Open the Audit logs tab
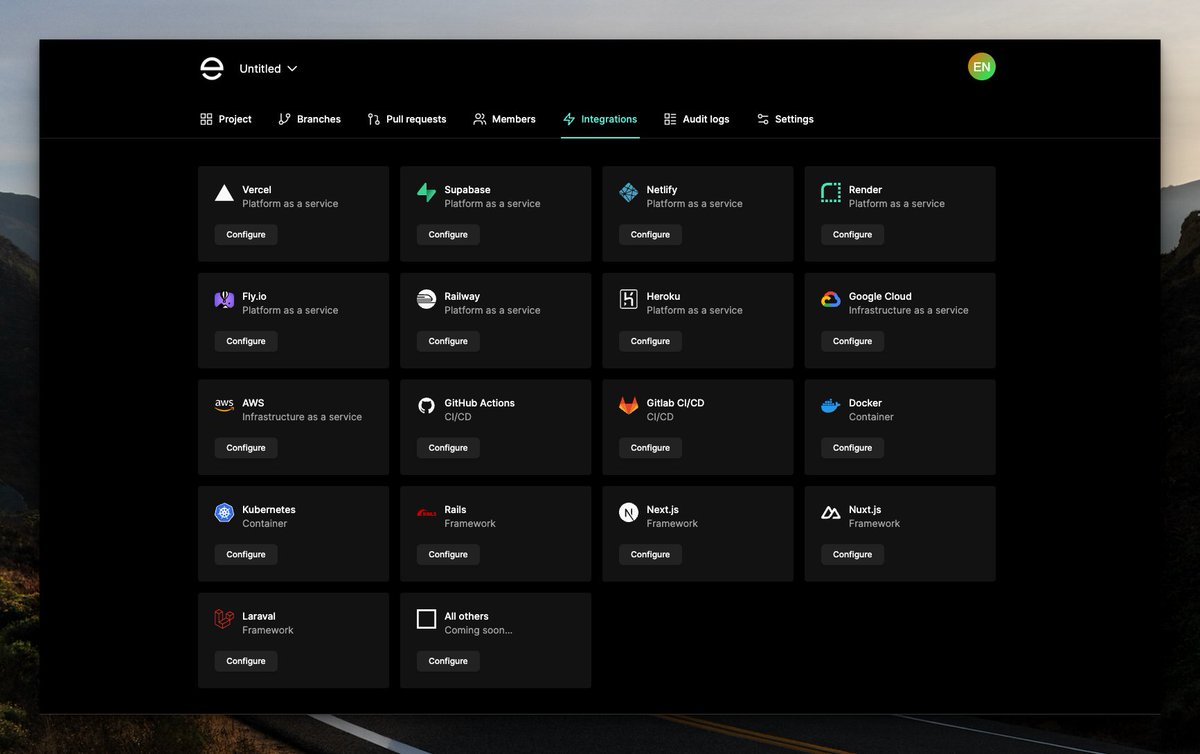 697,119
